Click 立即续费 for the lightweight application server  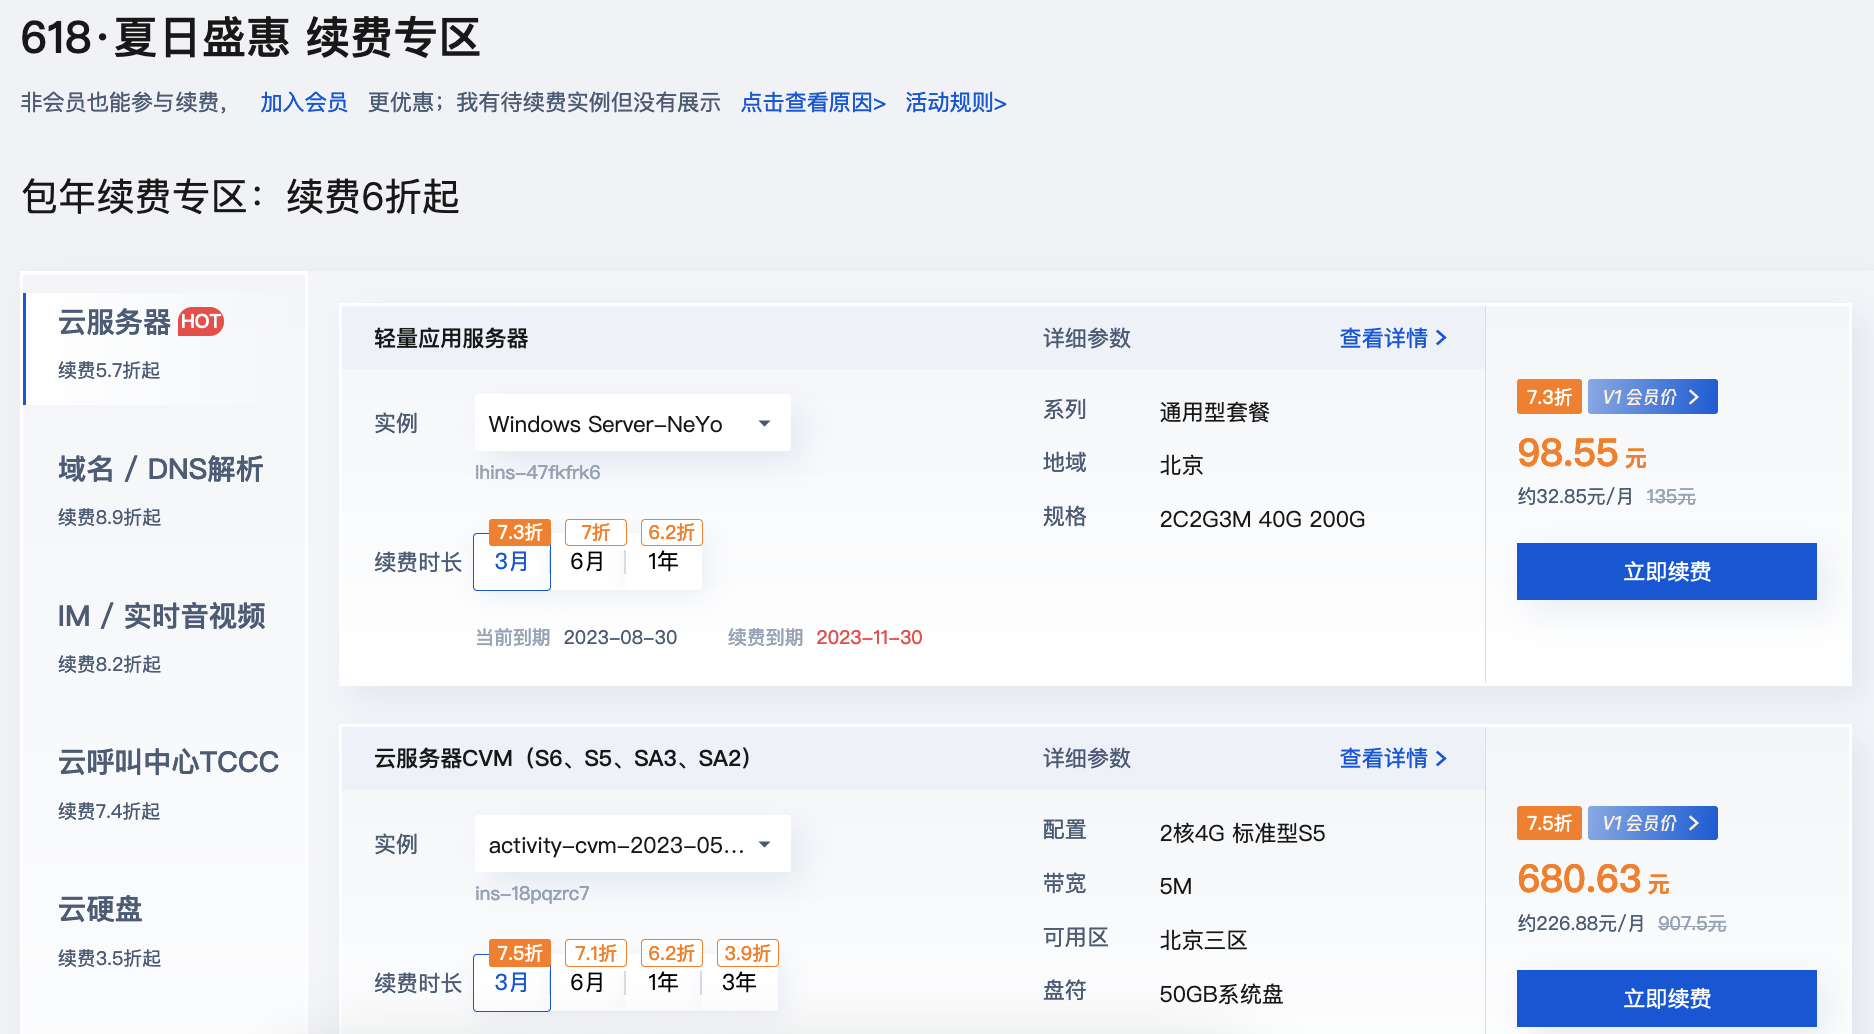tap(1666, 571)
